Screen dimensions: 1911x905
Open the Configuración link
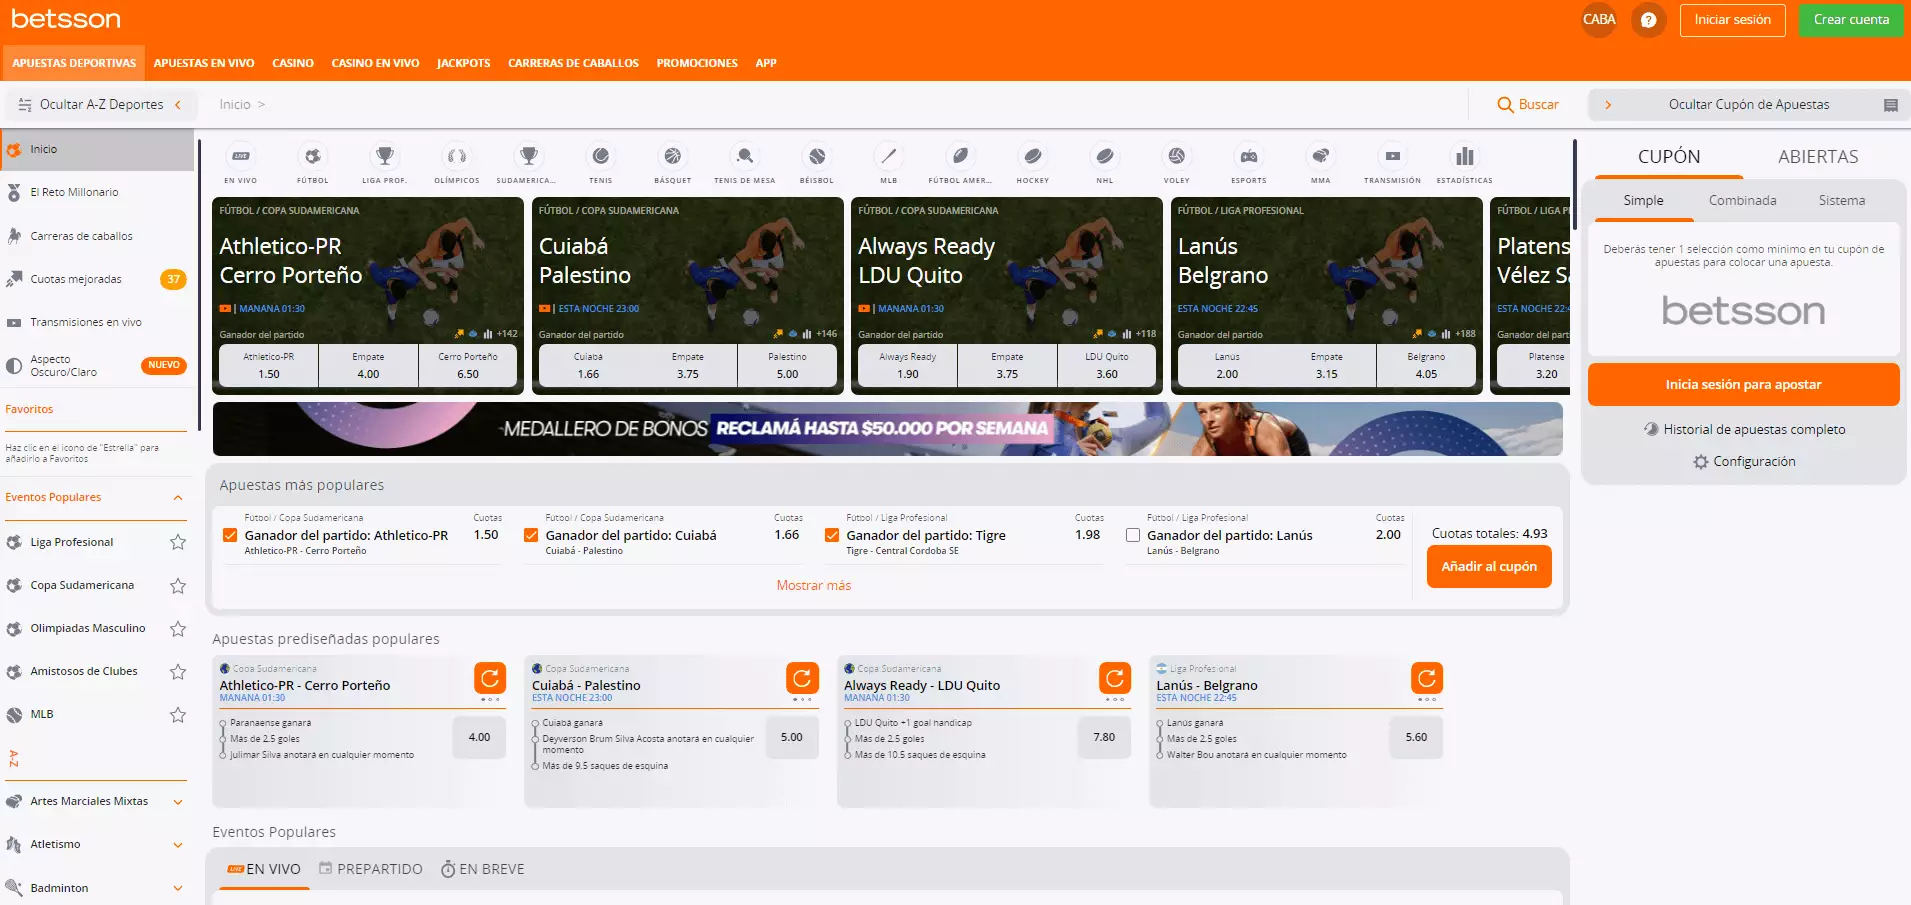click(1744, 461)
